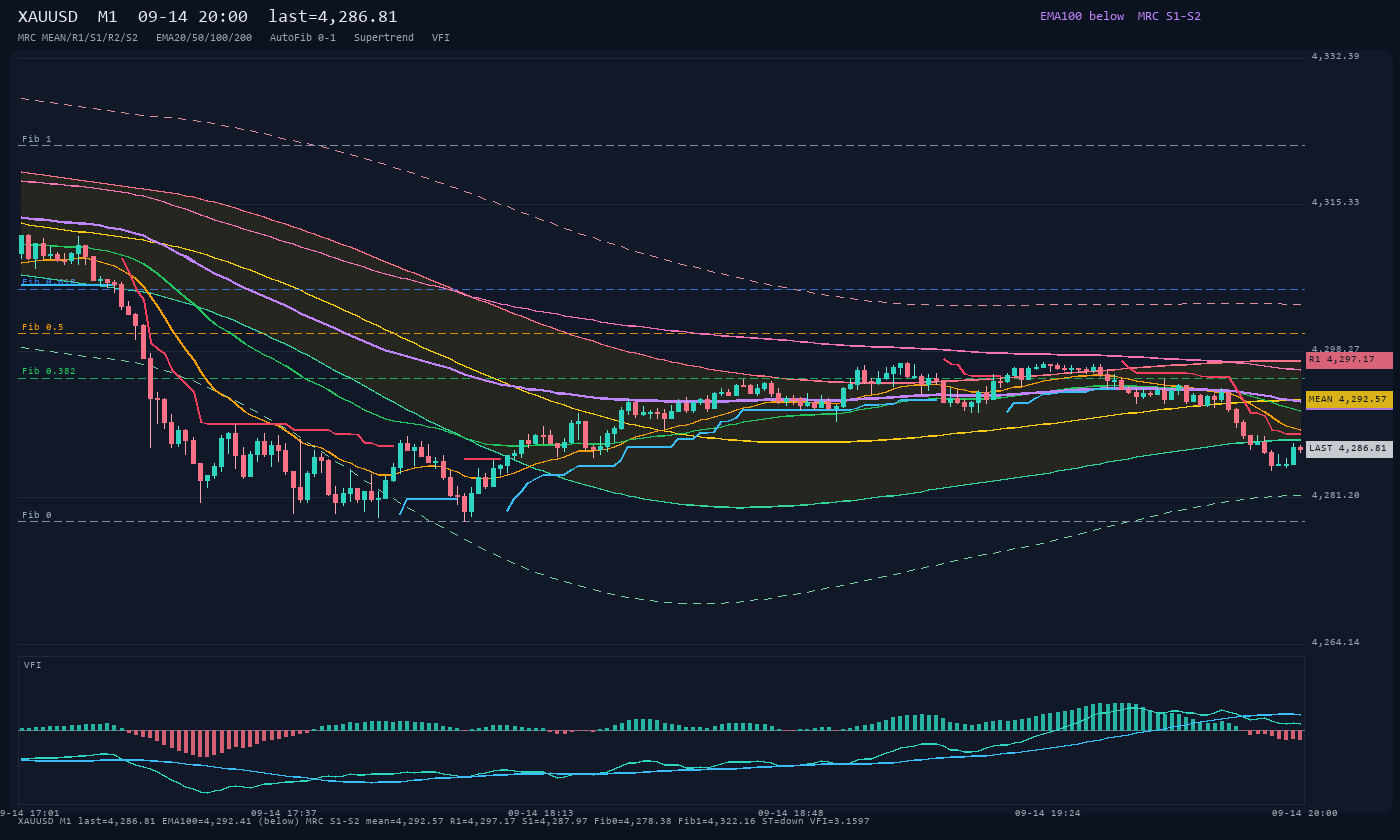1400x840 pixels.
Task: Click the 4,264.14 price axis label
Action: pyautogui.click(x=1335, y=642)
